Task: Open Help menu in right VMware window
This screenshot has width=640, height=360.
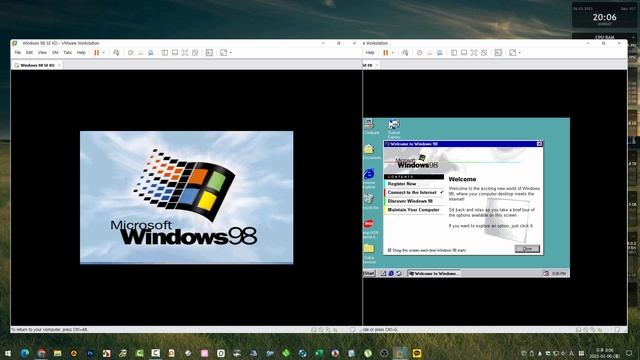Action: pos(370,53)
